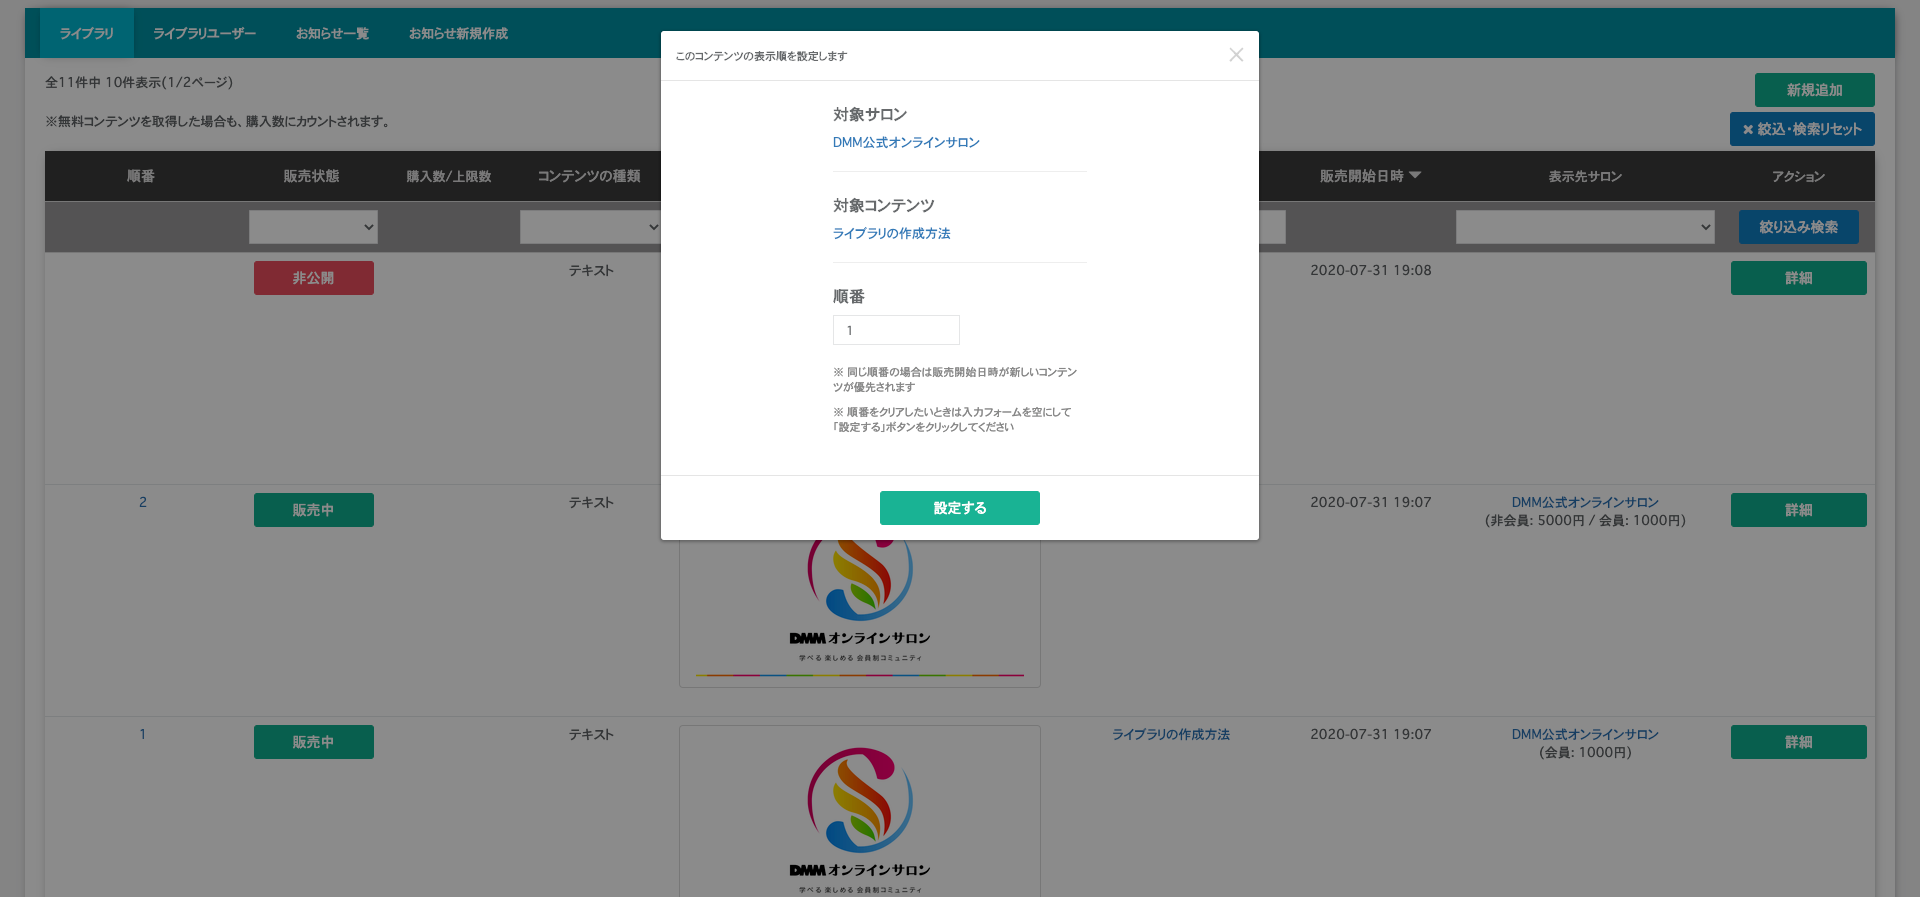Click the 全11件中 10件表示 count text
Screen dimensions: 1920x897
[x=139, y=83]
